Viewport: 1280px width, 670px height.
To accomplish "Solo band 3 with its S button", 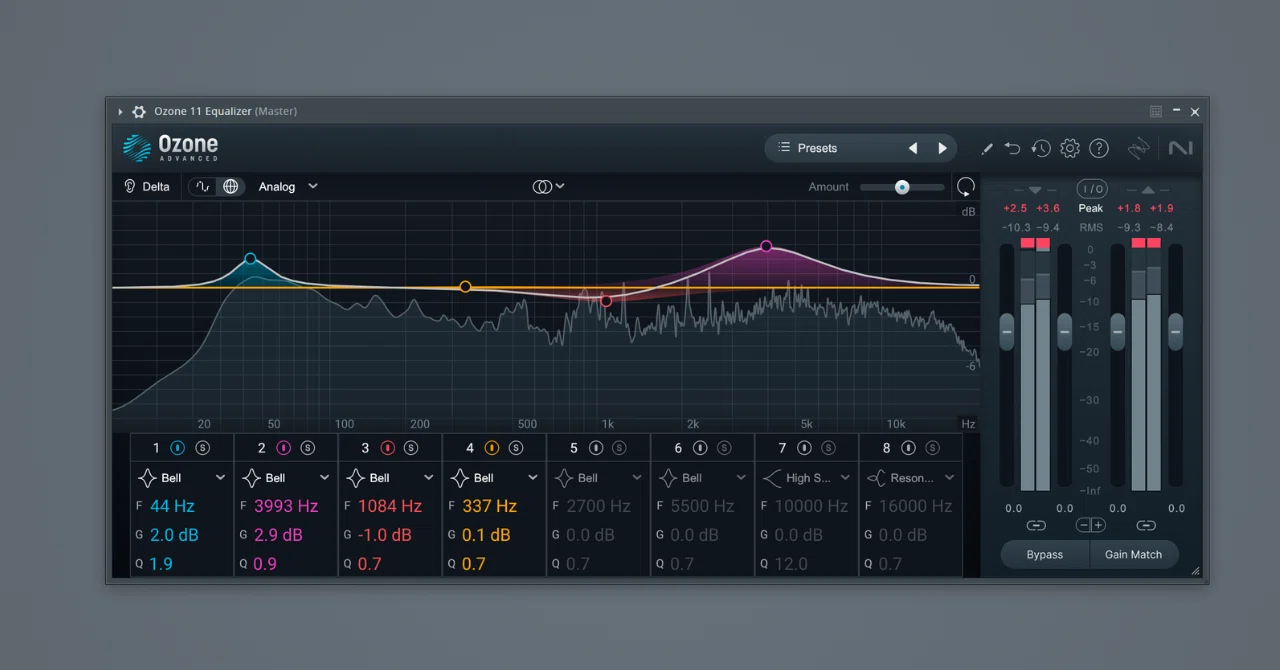I will (411, 448).
